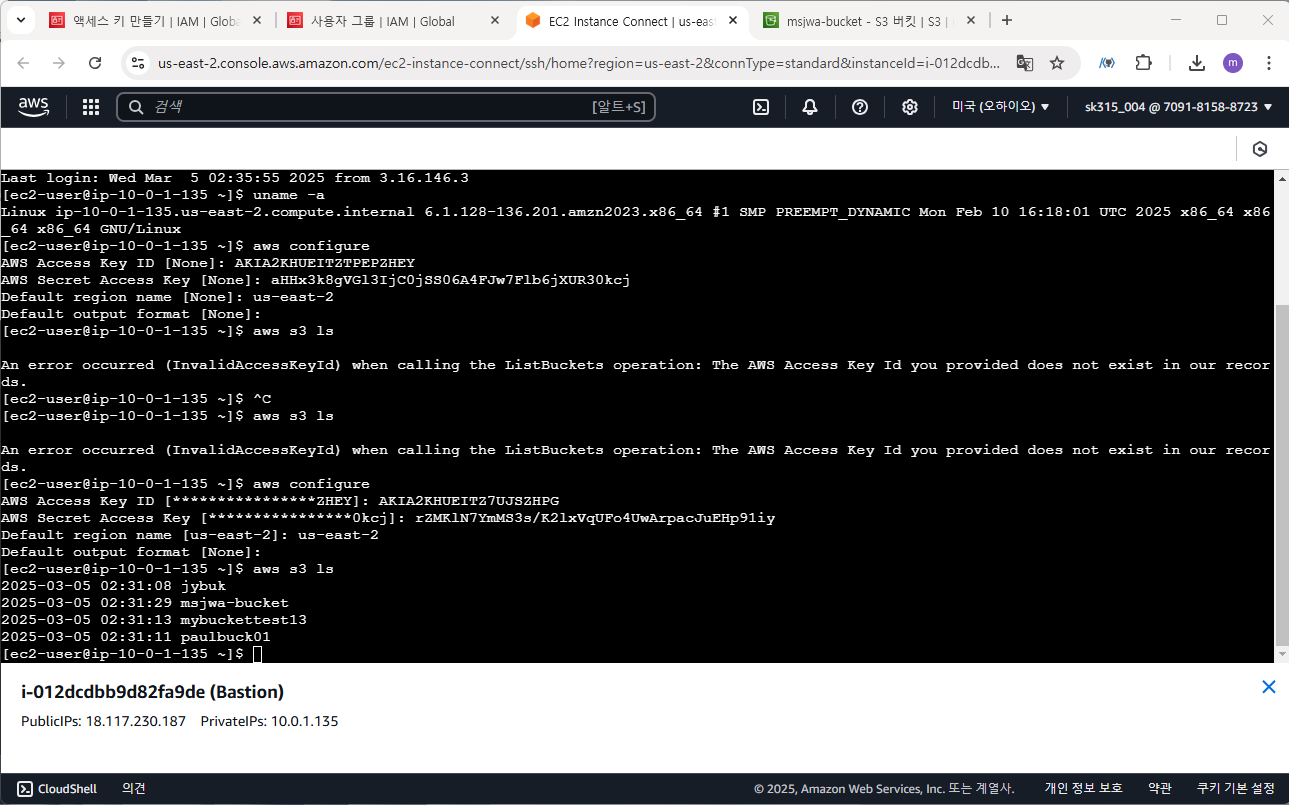Open the settings gear in AWS header
The image size is (1289, 805).
tap(910, 107)
